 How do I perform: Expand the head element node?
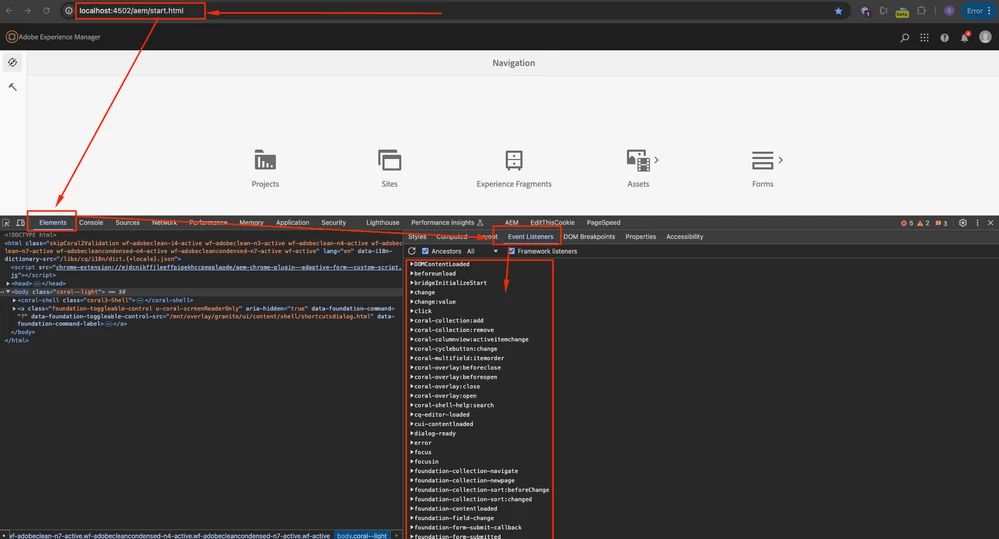tap(8, 284)
